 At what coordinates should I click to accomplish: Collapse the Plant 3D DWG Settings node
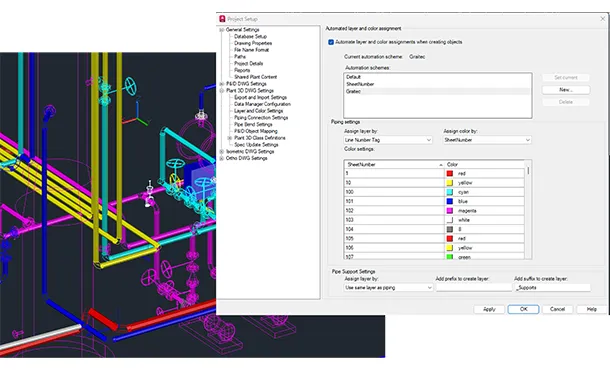point(221,90)
